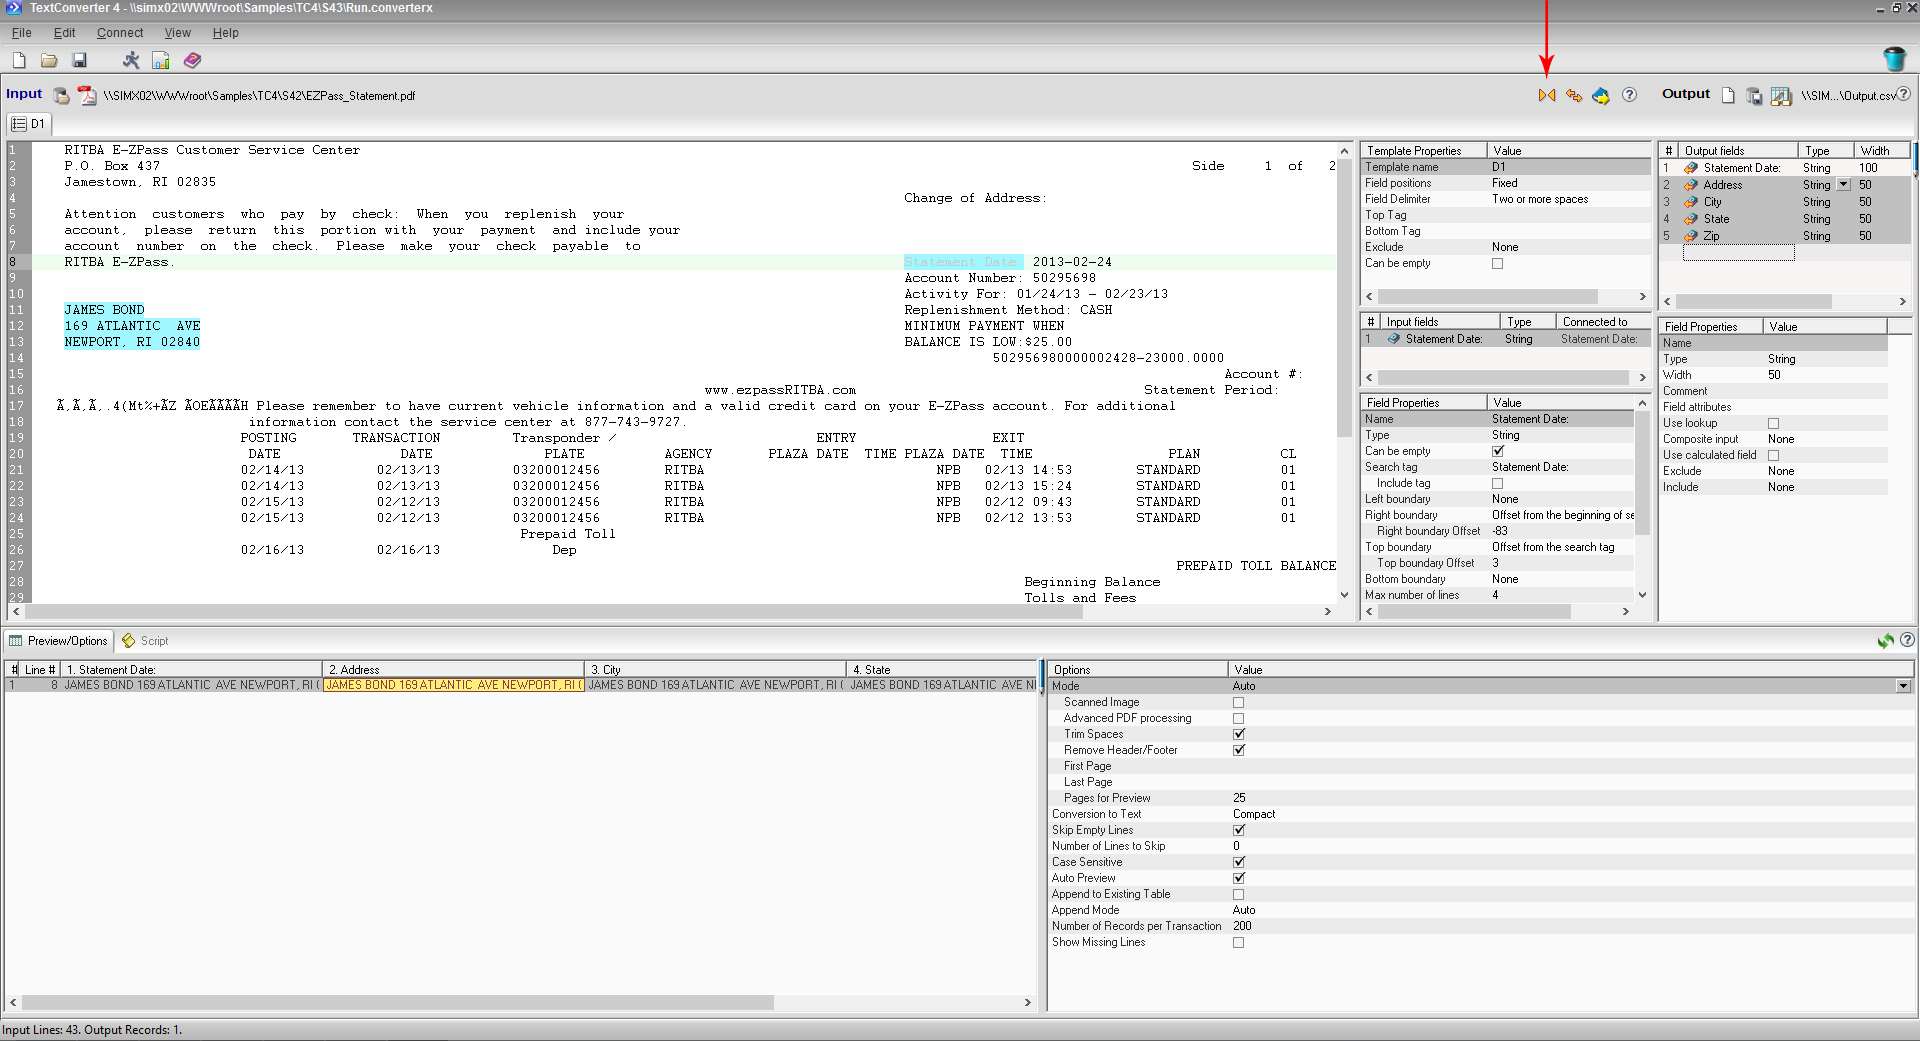Screen dimensions: 1920x1041
Task: Select Statement Date output field row
Action: (x=1785, y=168)
